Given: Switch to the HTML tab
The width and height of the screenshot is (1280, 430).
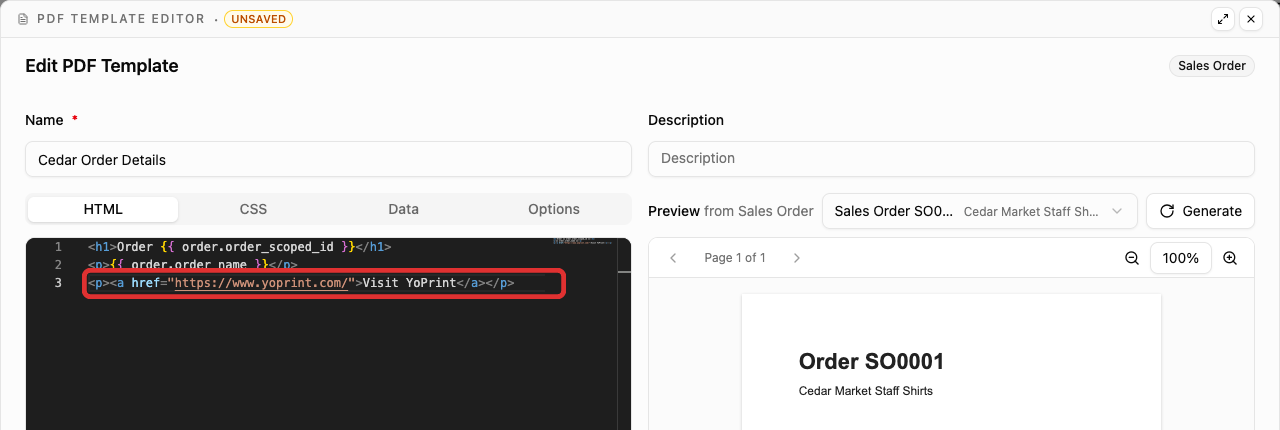Looking at the screenshot, I should point(103,209).
